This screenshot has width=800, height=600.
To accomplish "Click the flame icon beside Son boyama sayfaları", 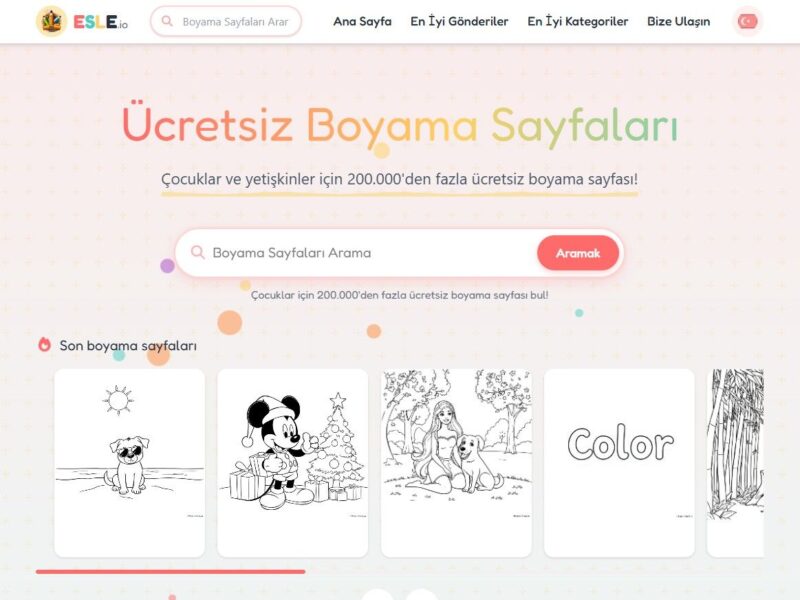I will point(44,345).
